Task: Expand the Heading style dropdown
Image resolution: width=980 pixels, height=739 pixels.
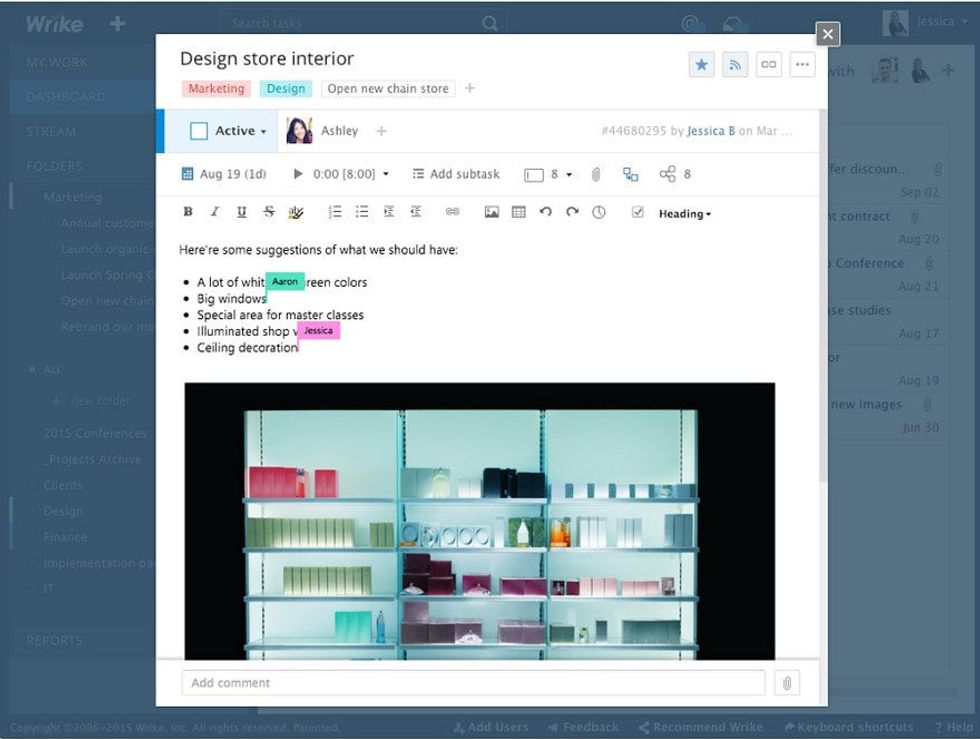Action: point(685,214)
